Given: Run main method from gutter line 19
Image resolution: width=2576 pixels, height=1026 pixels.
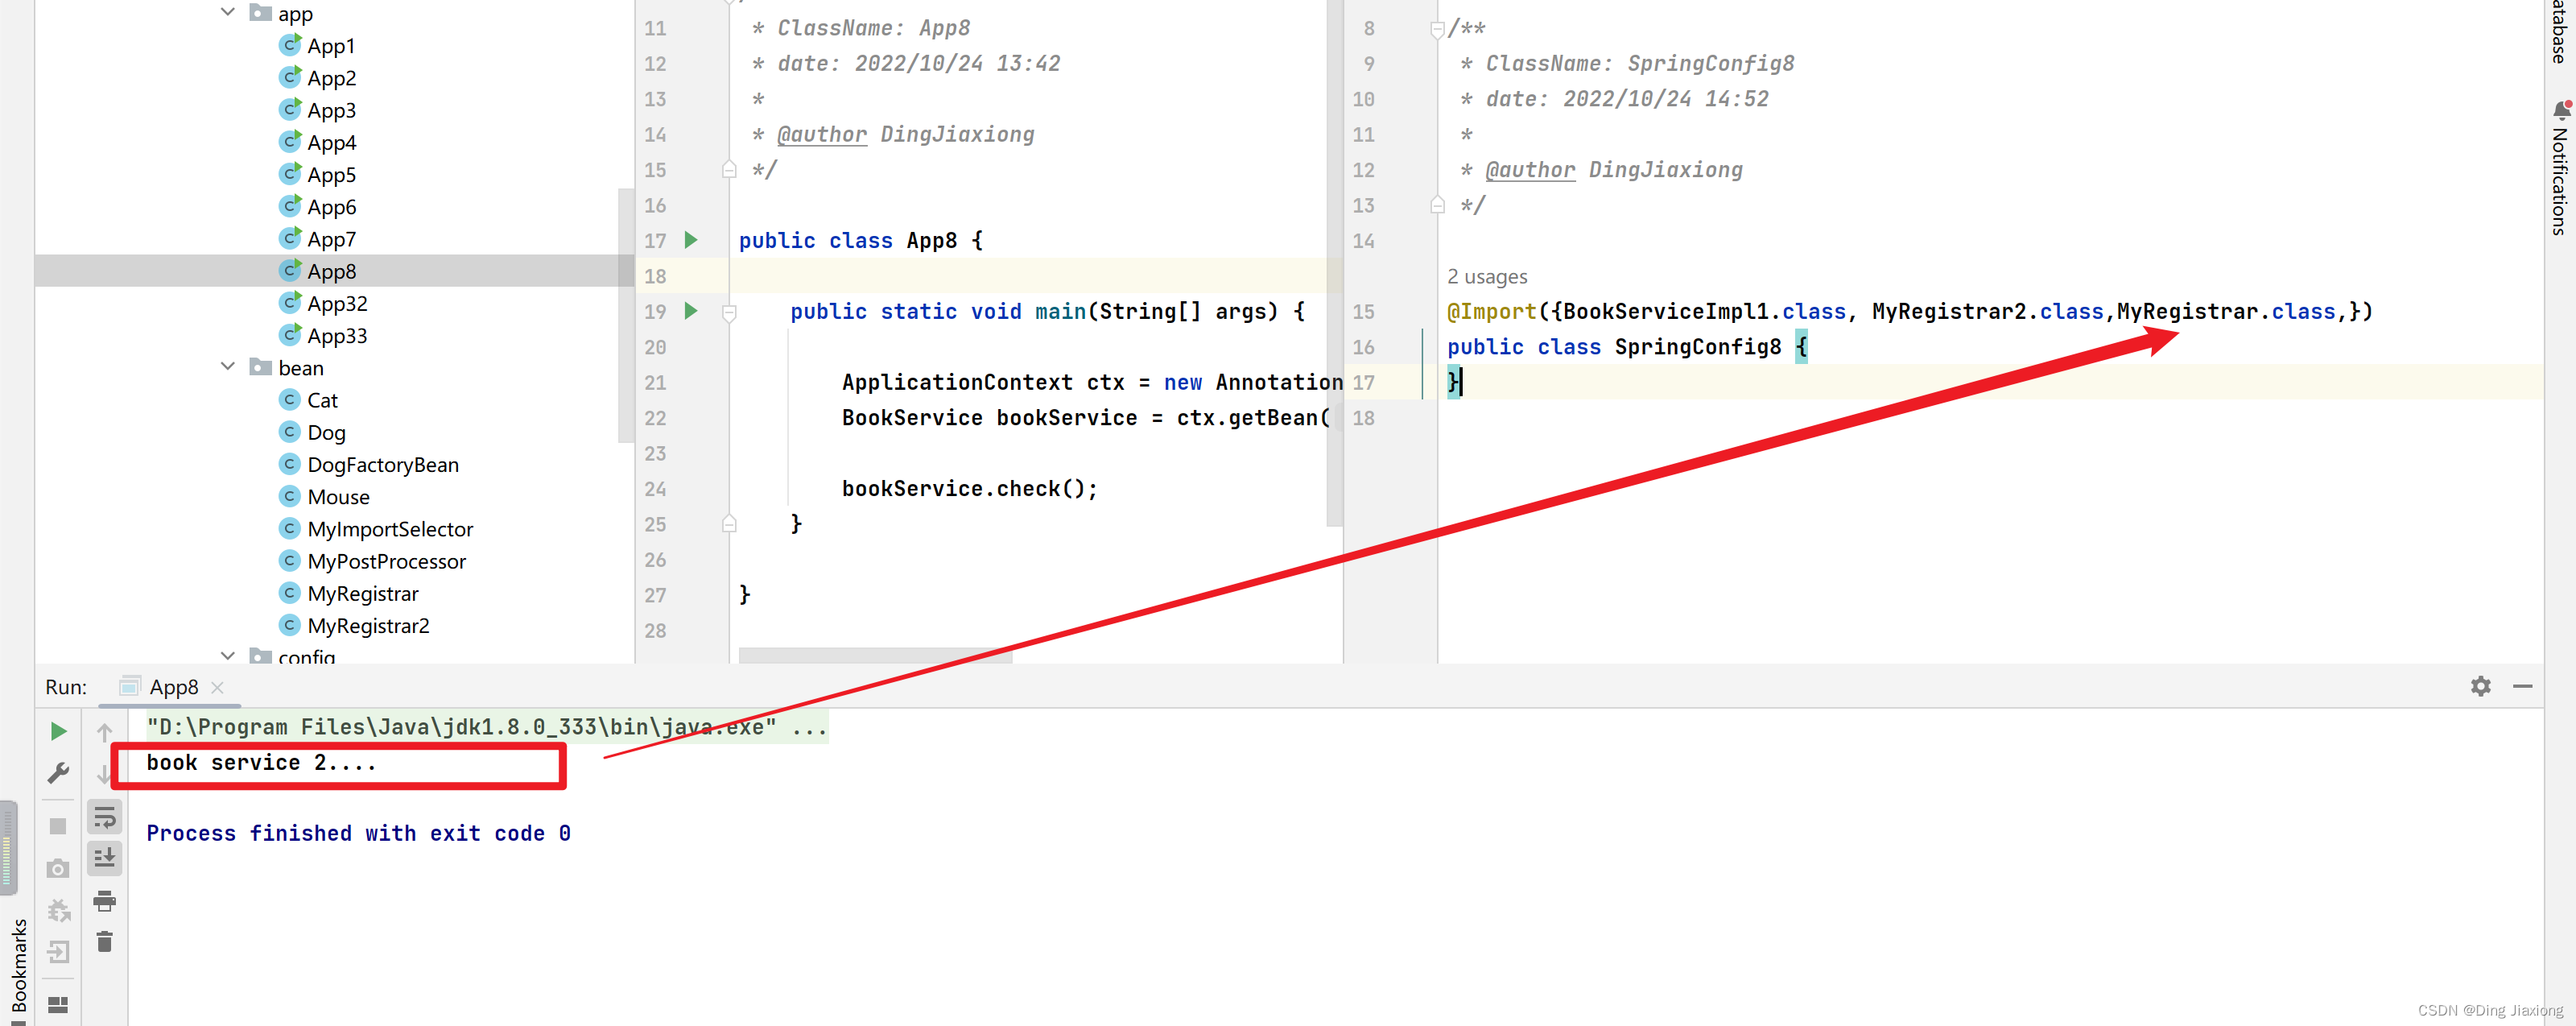Looking at the screenshot, I should tap(690, 311).
